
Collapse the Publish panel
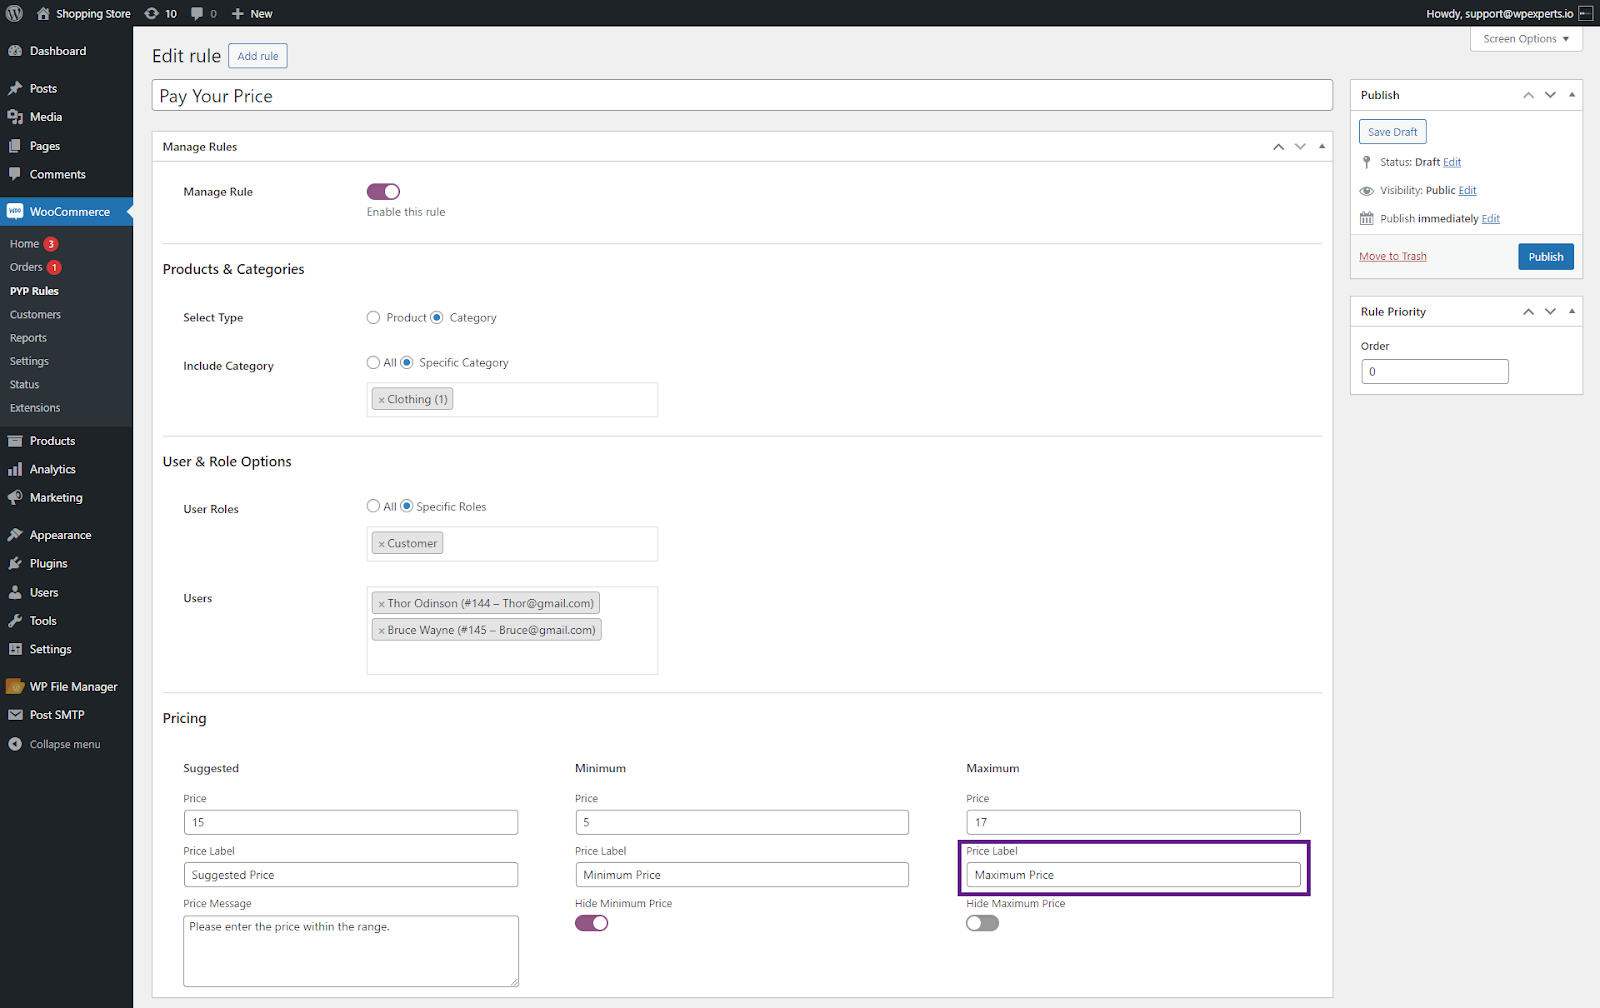1572,95
